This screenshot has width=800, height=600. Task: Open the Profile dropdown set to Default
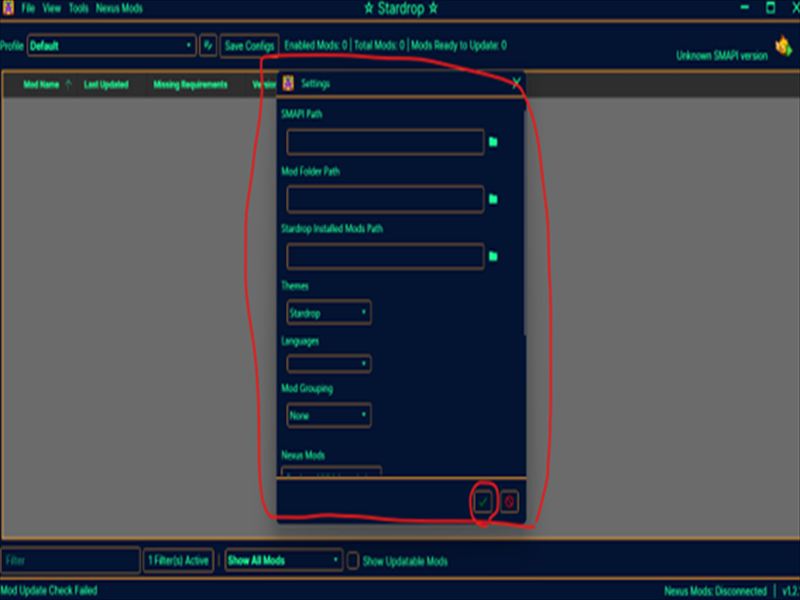point(111,45)
